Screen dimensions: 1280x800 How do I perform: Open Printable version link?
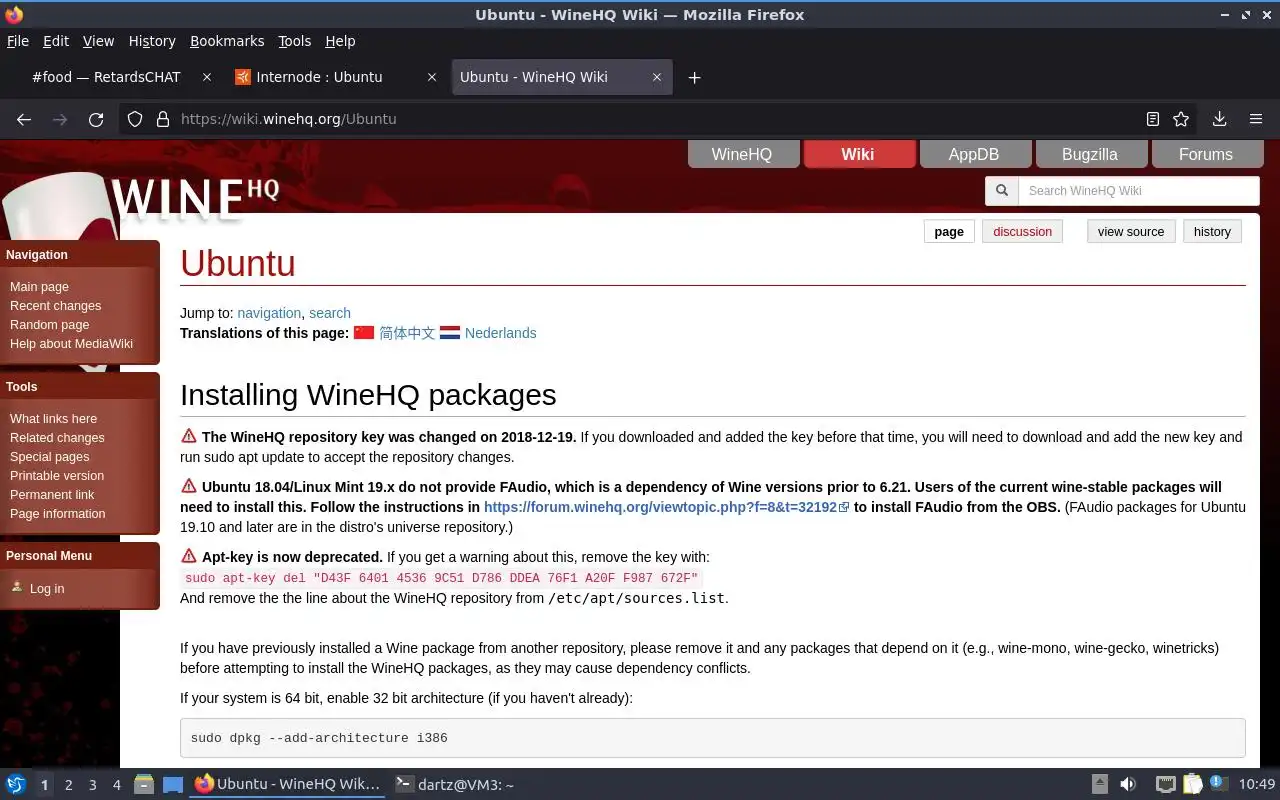57,475
